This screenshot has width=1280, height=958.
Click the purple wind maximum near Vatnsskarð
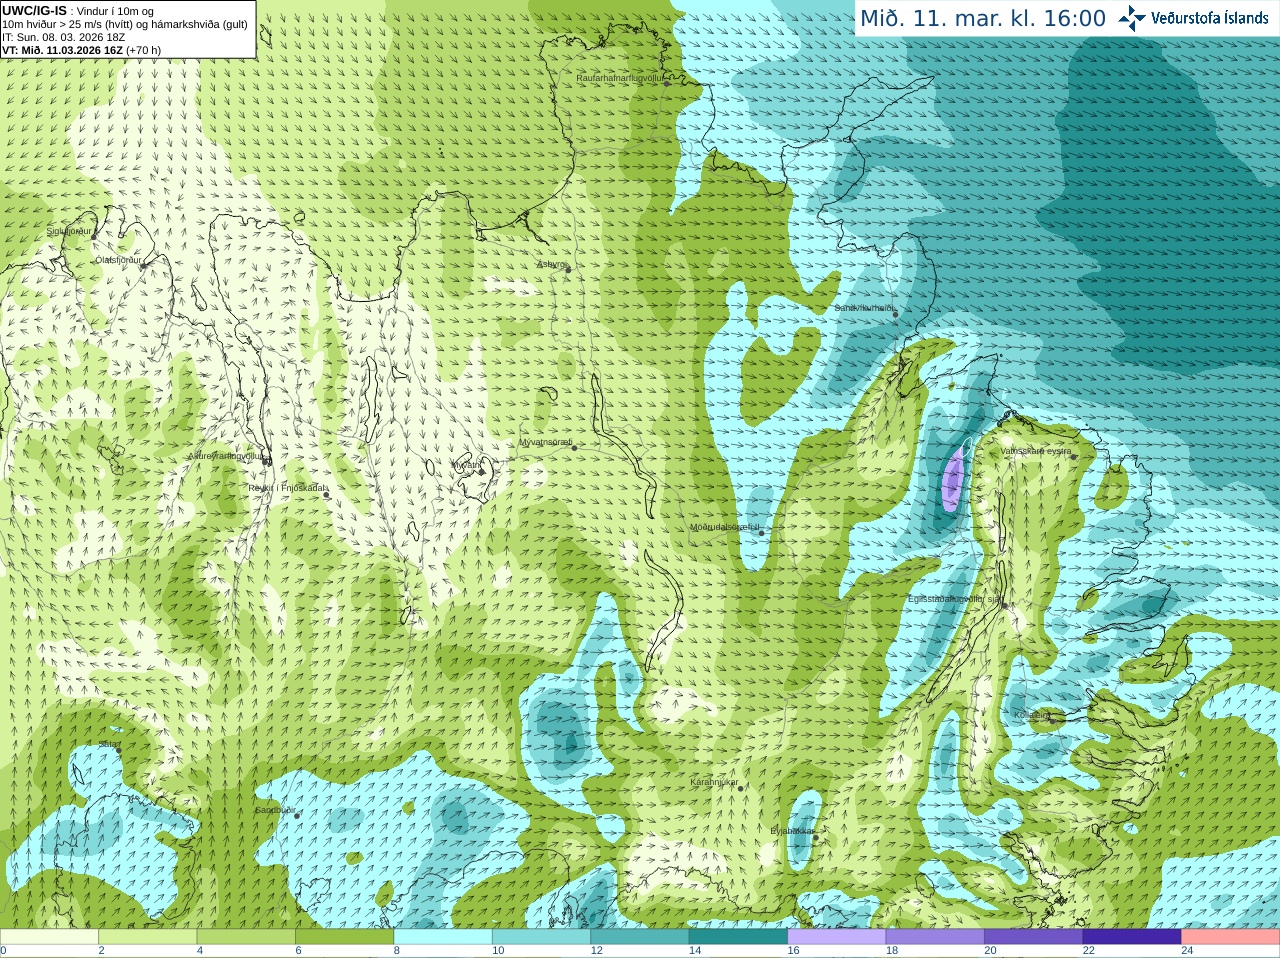[x=952, y=480]
